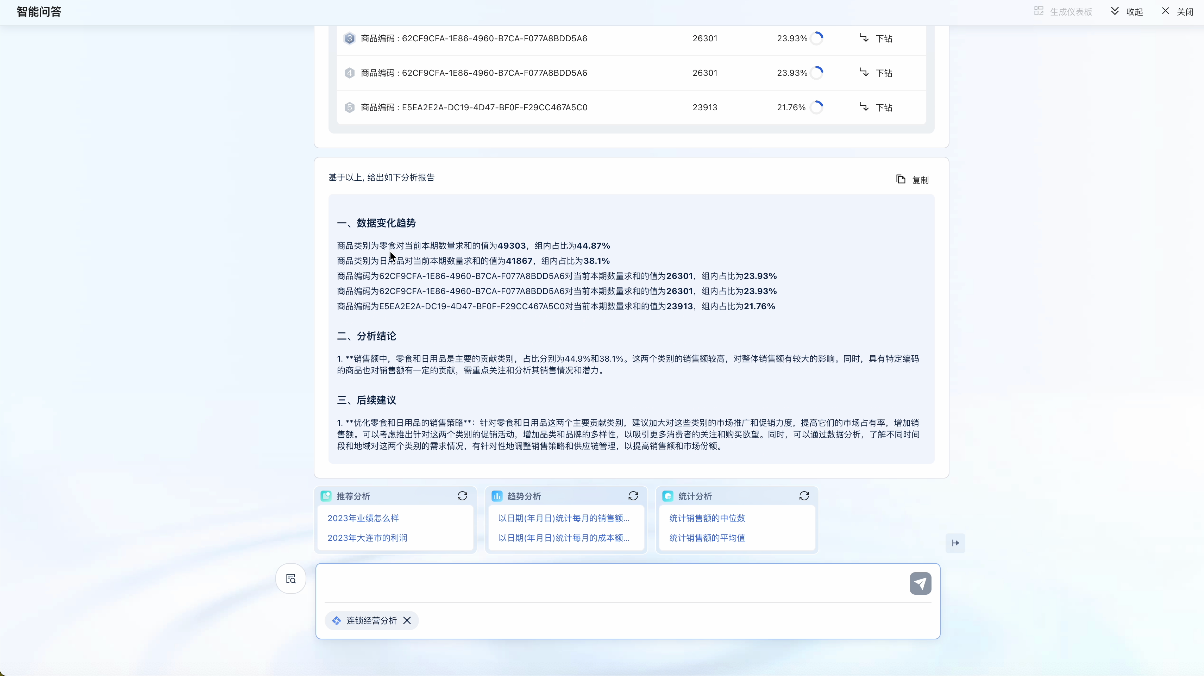The height and width of the screenshot is (676, 1204).
Task: Refresh the 统计分析 suggestions
Action: point(804,496)
